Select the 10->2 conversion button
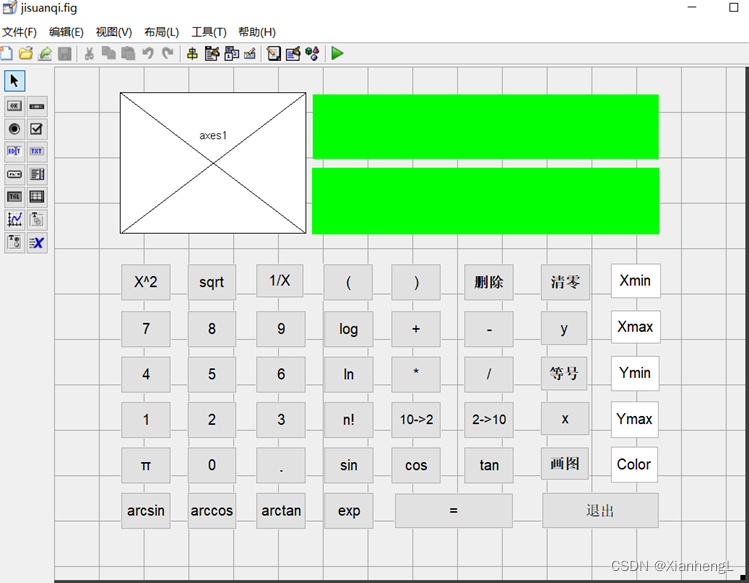 click(416, 420)
